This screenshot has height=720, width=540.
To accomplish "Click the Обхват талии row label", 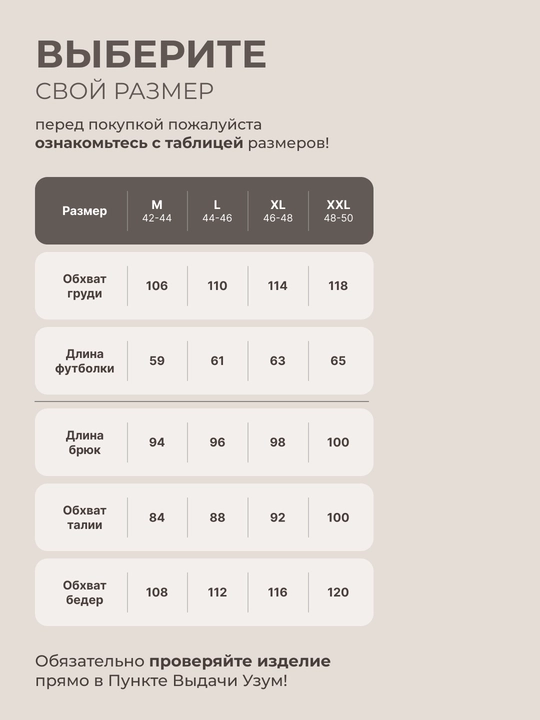I will (84, 518).
